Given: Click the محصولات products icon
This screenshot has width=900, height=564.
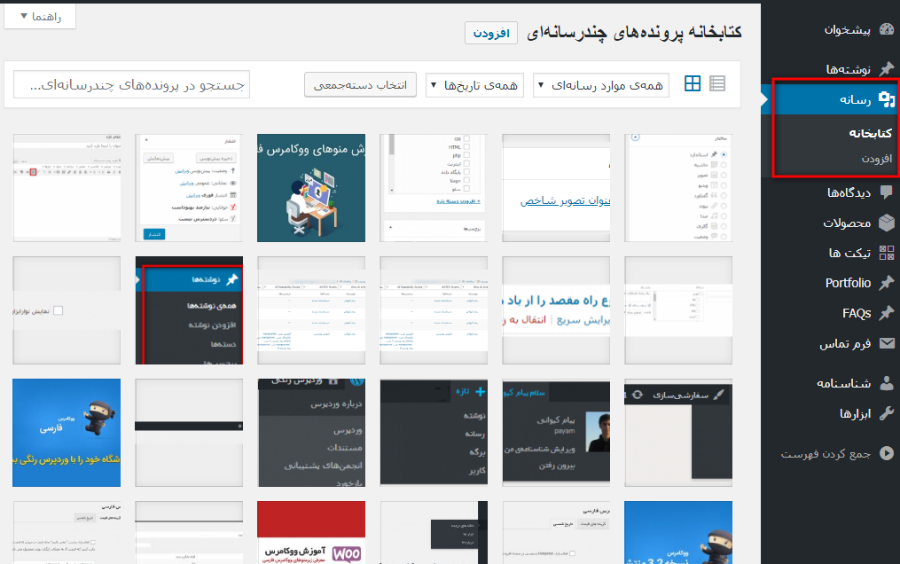Looking at the screenshot, I should [x=886, y=223].
